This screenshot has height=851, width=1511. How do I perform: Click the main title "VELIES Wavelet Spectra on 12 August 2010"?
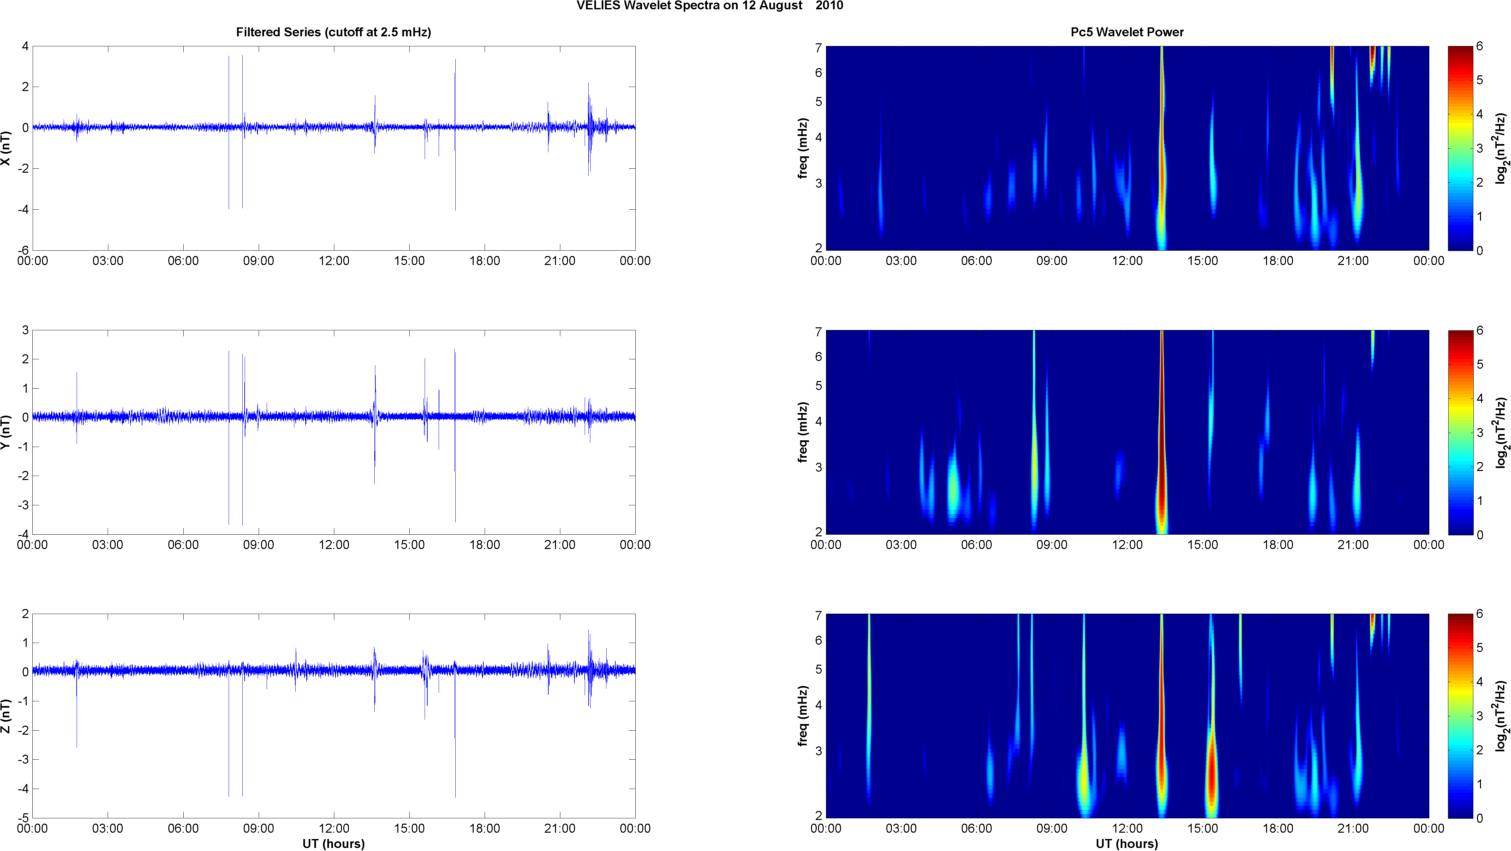pyautogui.click(x=709, y=6)
